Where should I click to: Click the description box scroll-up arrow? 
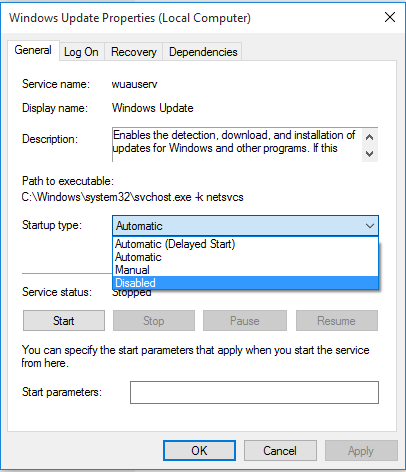(369, 137)
